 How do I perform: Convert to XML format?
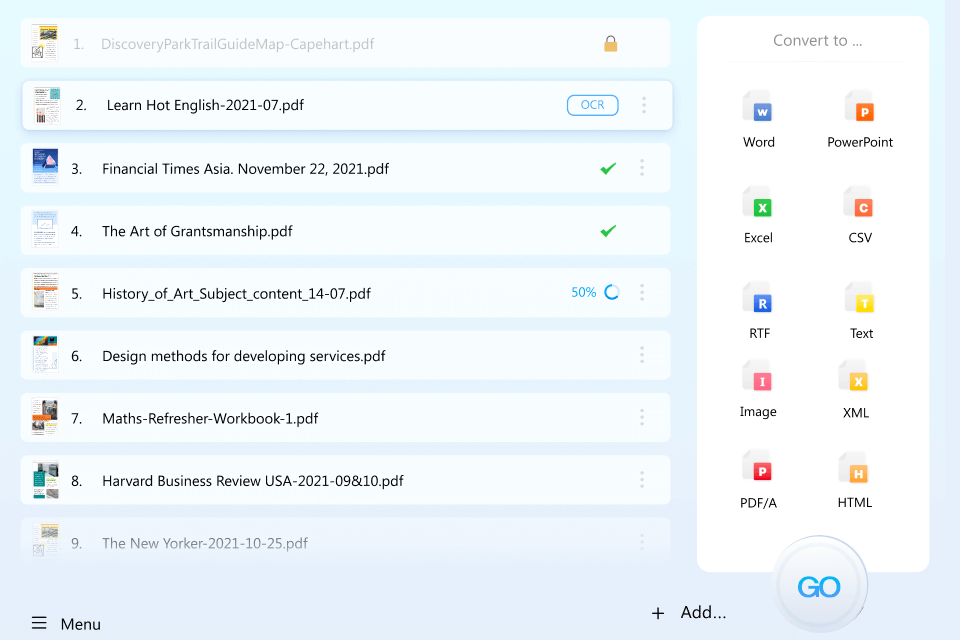(856, 389)
